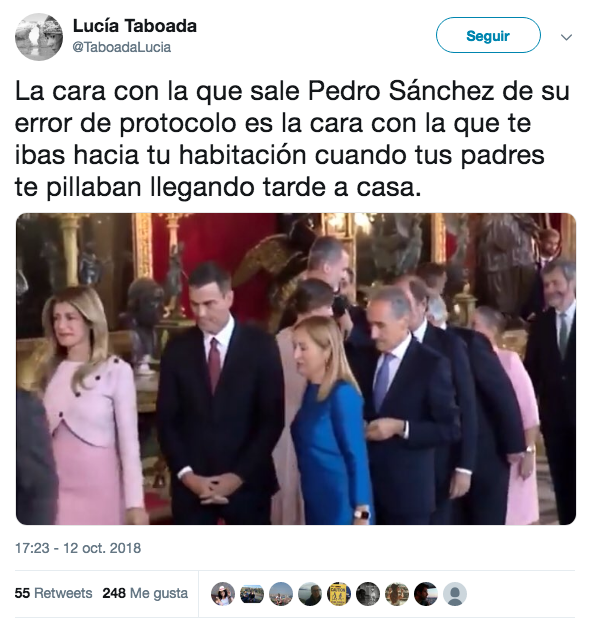This screenshot has height=622, width=593.
Task: View the 248 Me gusta list
Action: pyautogui.click(x=145, y=593)
